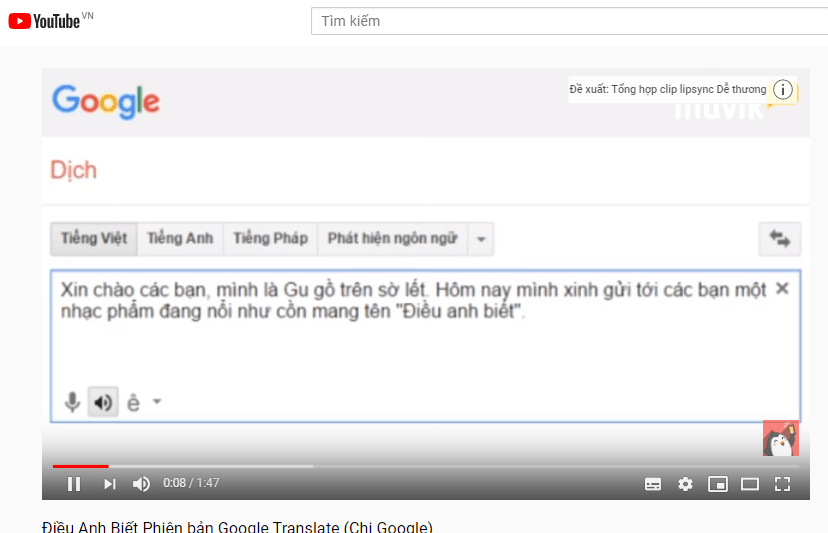
Task: Click the Tìm kiếm search field
Action: 569,21
